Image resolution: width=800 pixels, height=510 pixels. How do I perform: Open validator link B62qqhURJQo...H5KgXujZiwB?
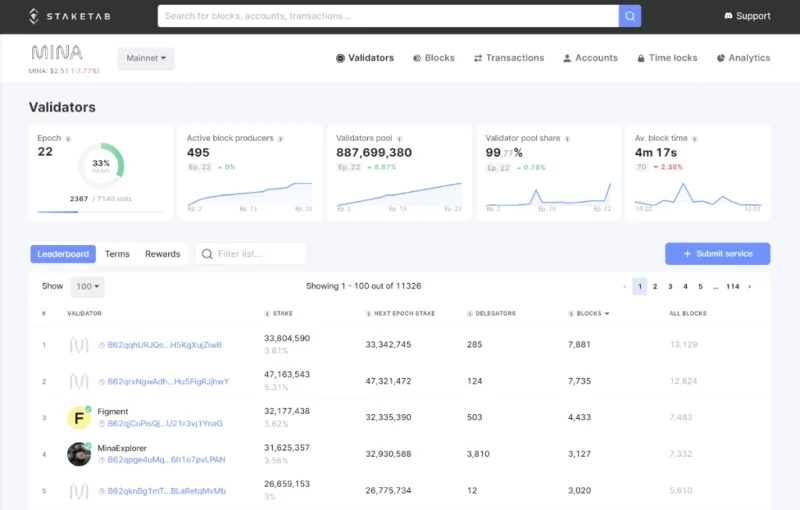tap(165, 345)
